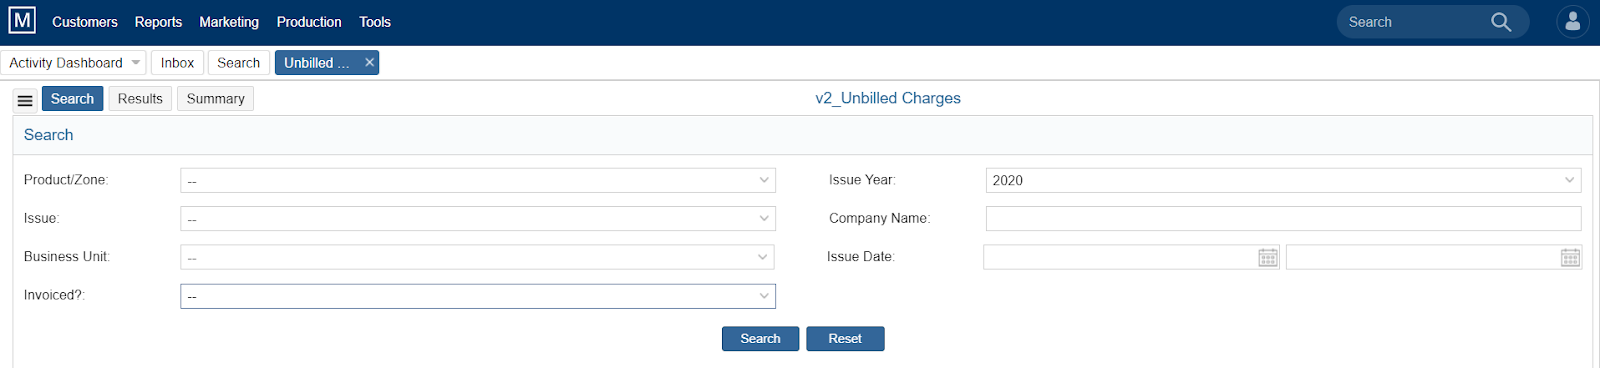This screenshot has height=368, width=1600.
Task: Open the first Issue Date calendar picker
Action: click(x=1268, y=258)
